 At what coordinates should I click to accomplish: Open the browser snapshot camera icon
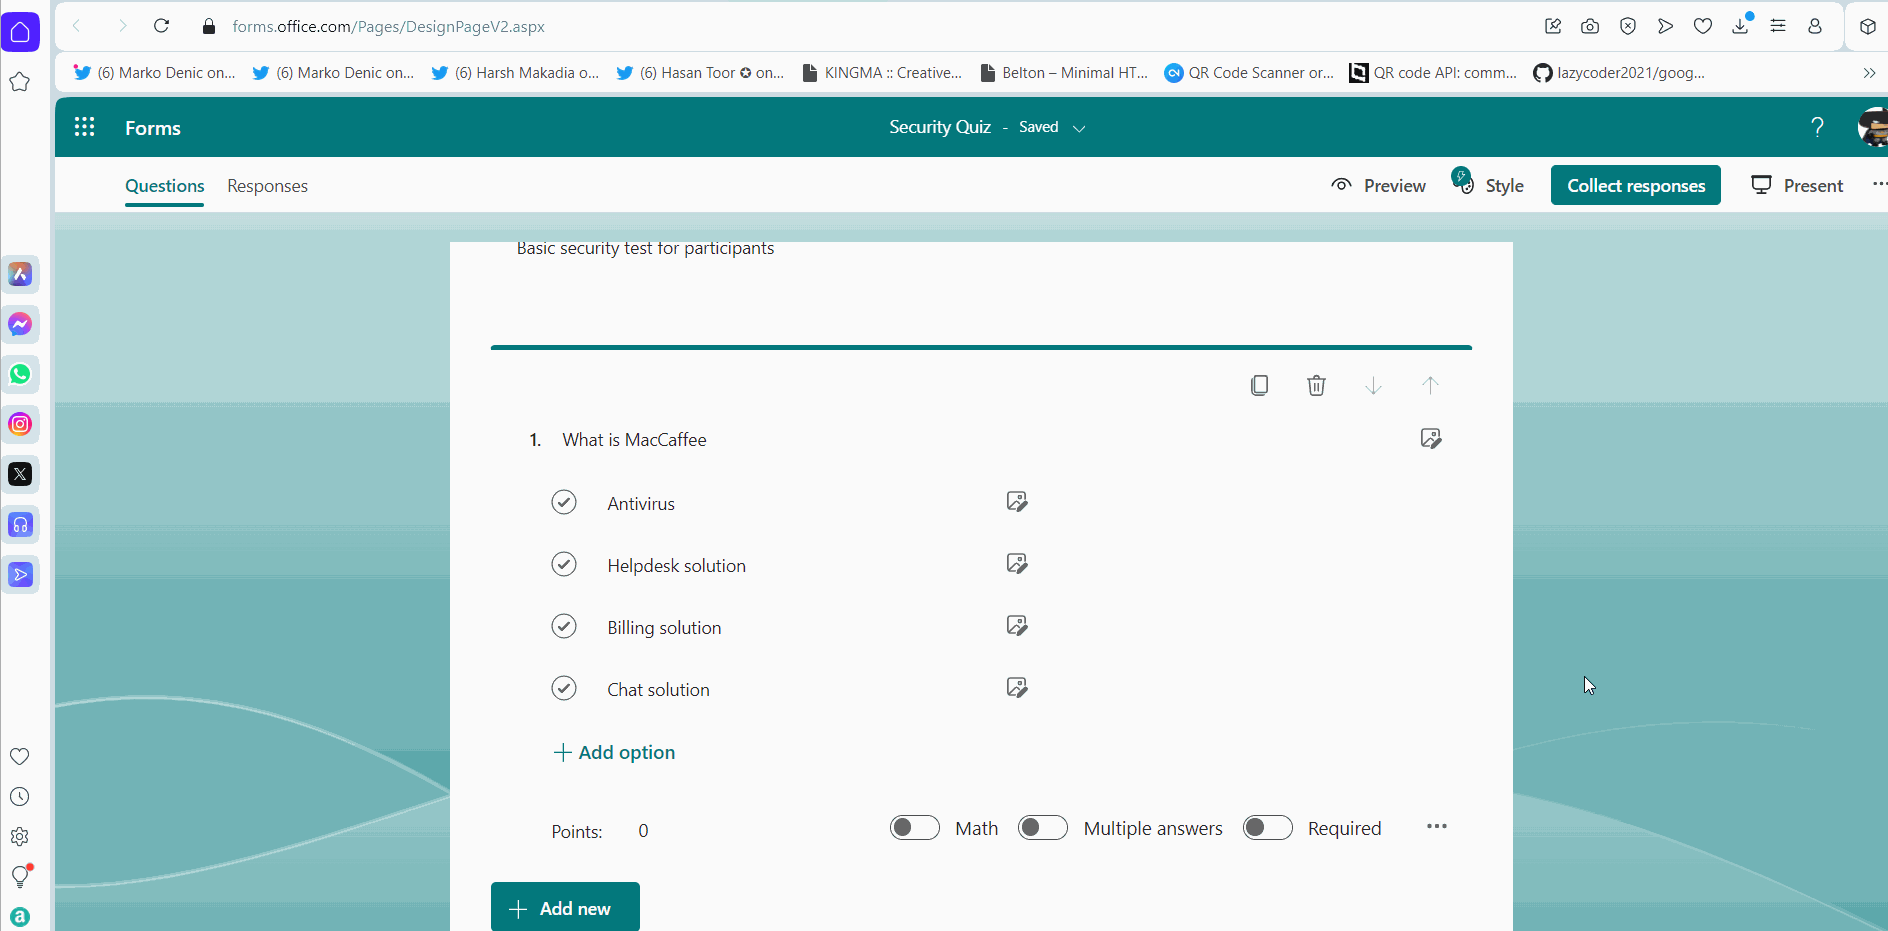pos(1590,26)
